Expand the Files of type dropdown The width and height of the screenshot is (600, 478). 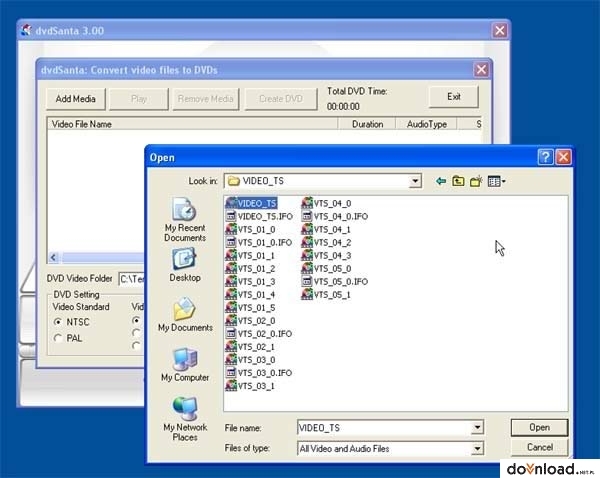[477, 448]
